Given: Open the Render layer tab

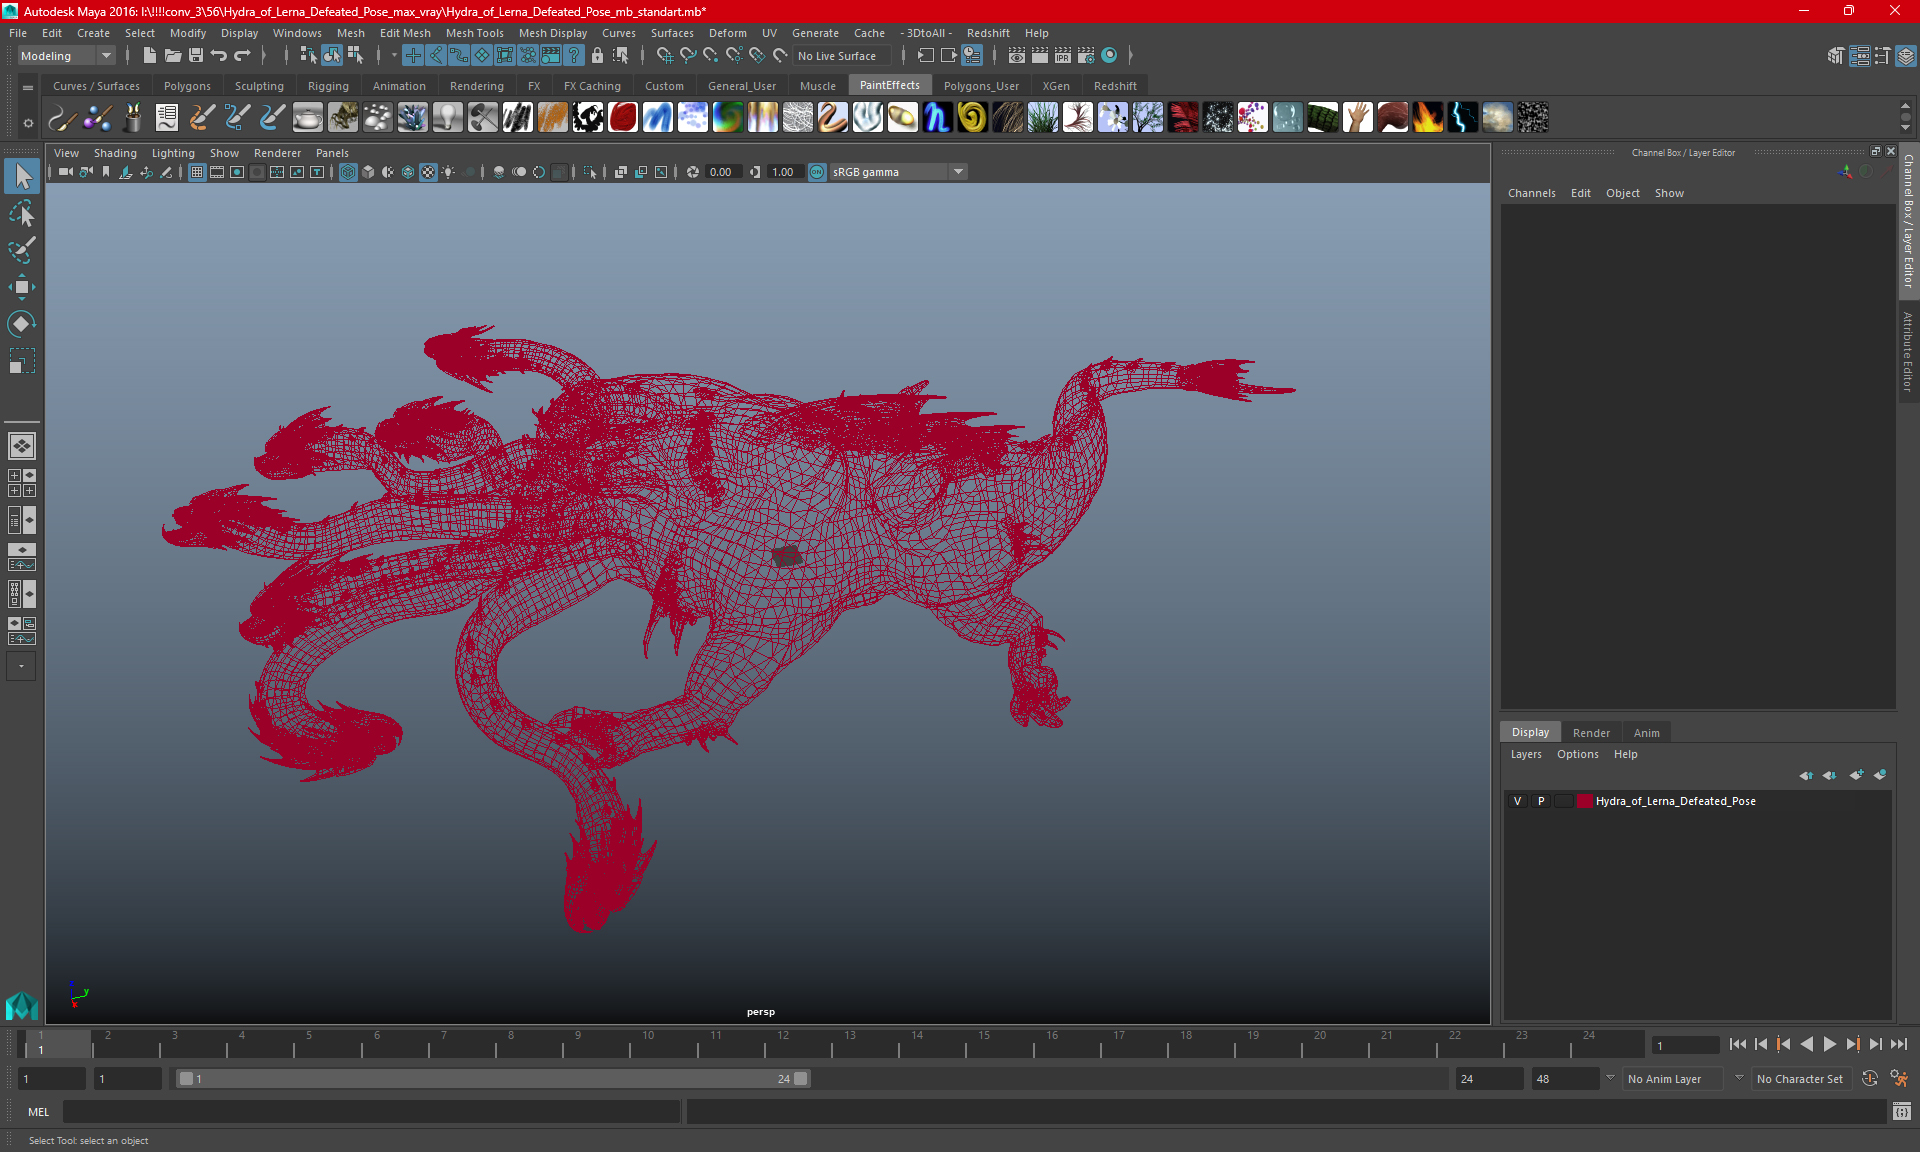Looking at the screenshot, I should pos(1590,733).
